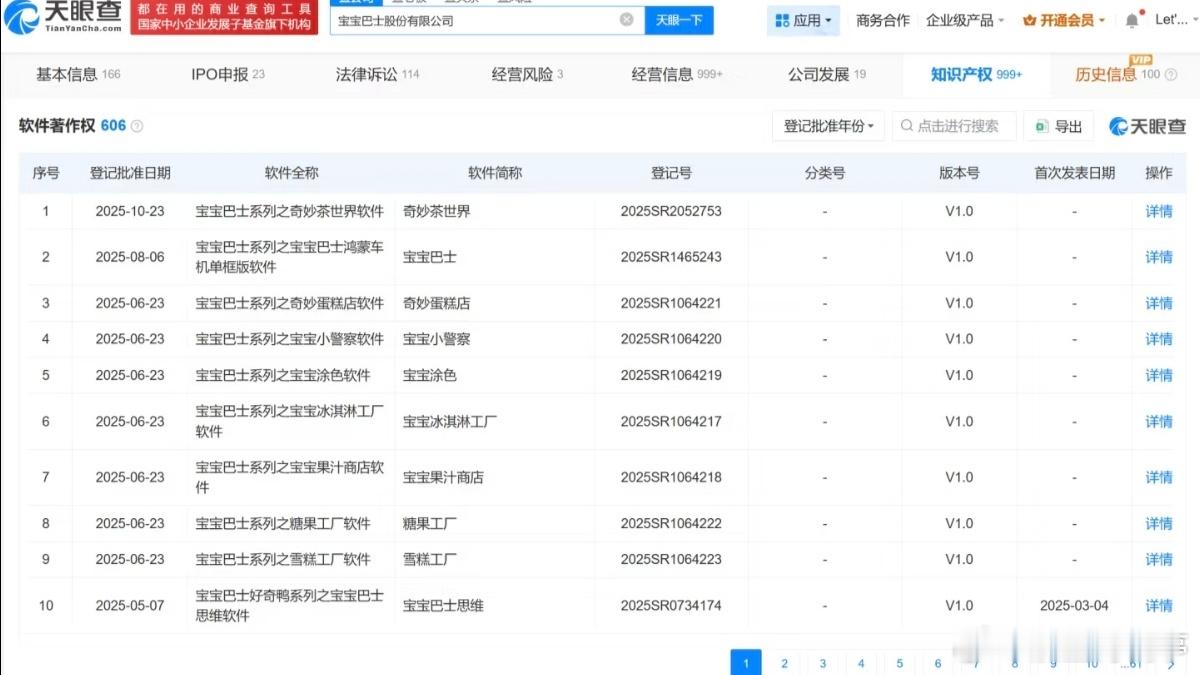Image resolution: width=1200 pixels, height=675 pixels.
Task: Click the 天眼一下 search button
Action: (x=679, y=20)
